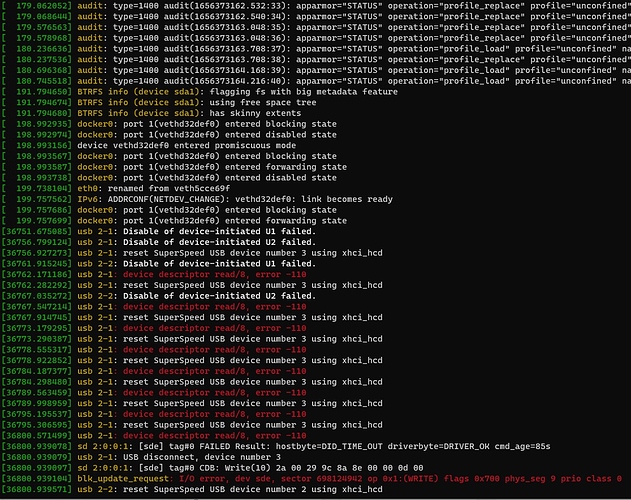Click the blk_update_request I/O error line

pos(312,479)
